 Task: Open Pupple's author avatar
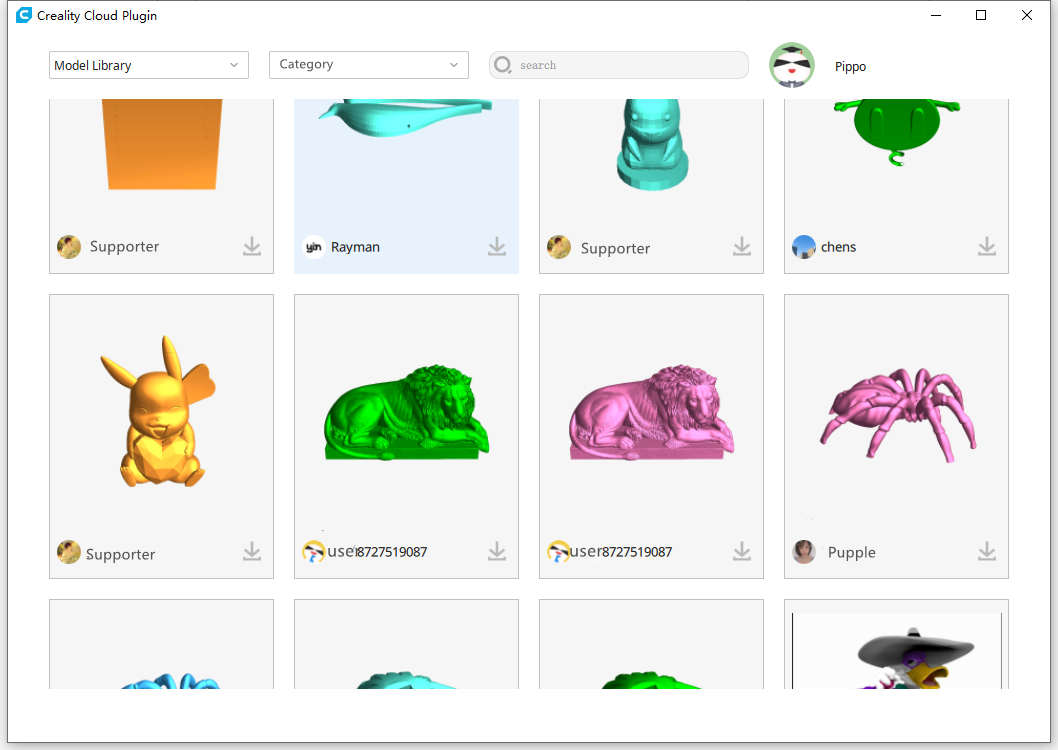click(x=804, y=552)
